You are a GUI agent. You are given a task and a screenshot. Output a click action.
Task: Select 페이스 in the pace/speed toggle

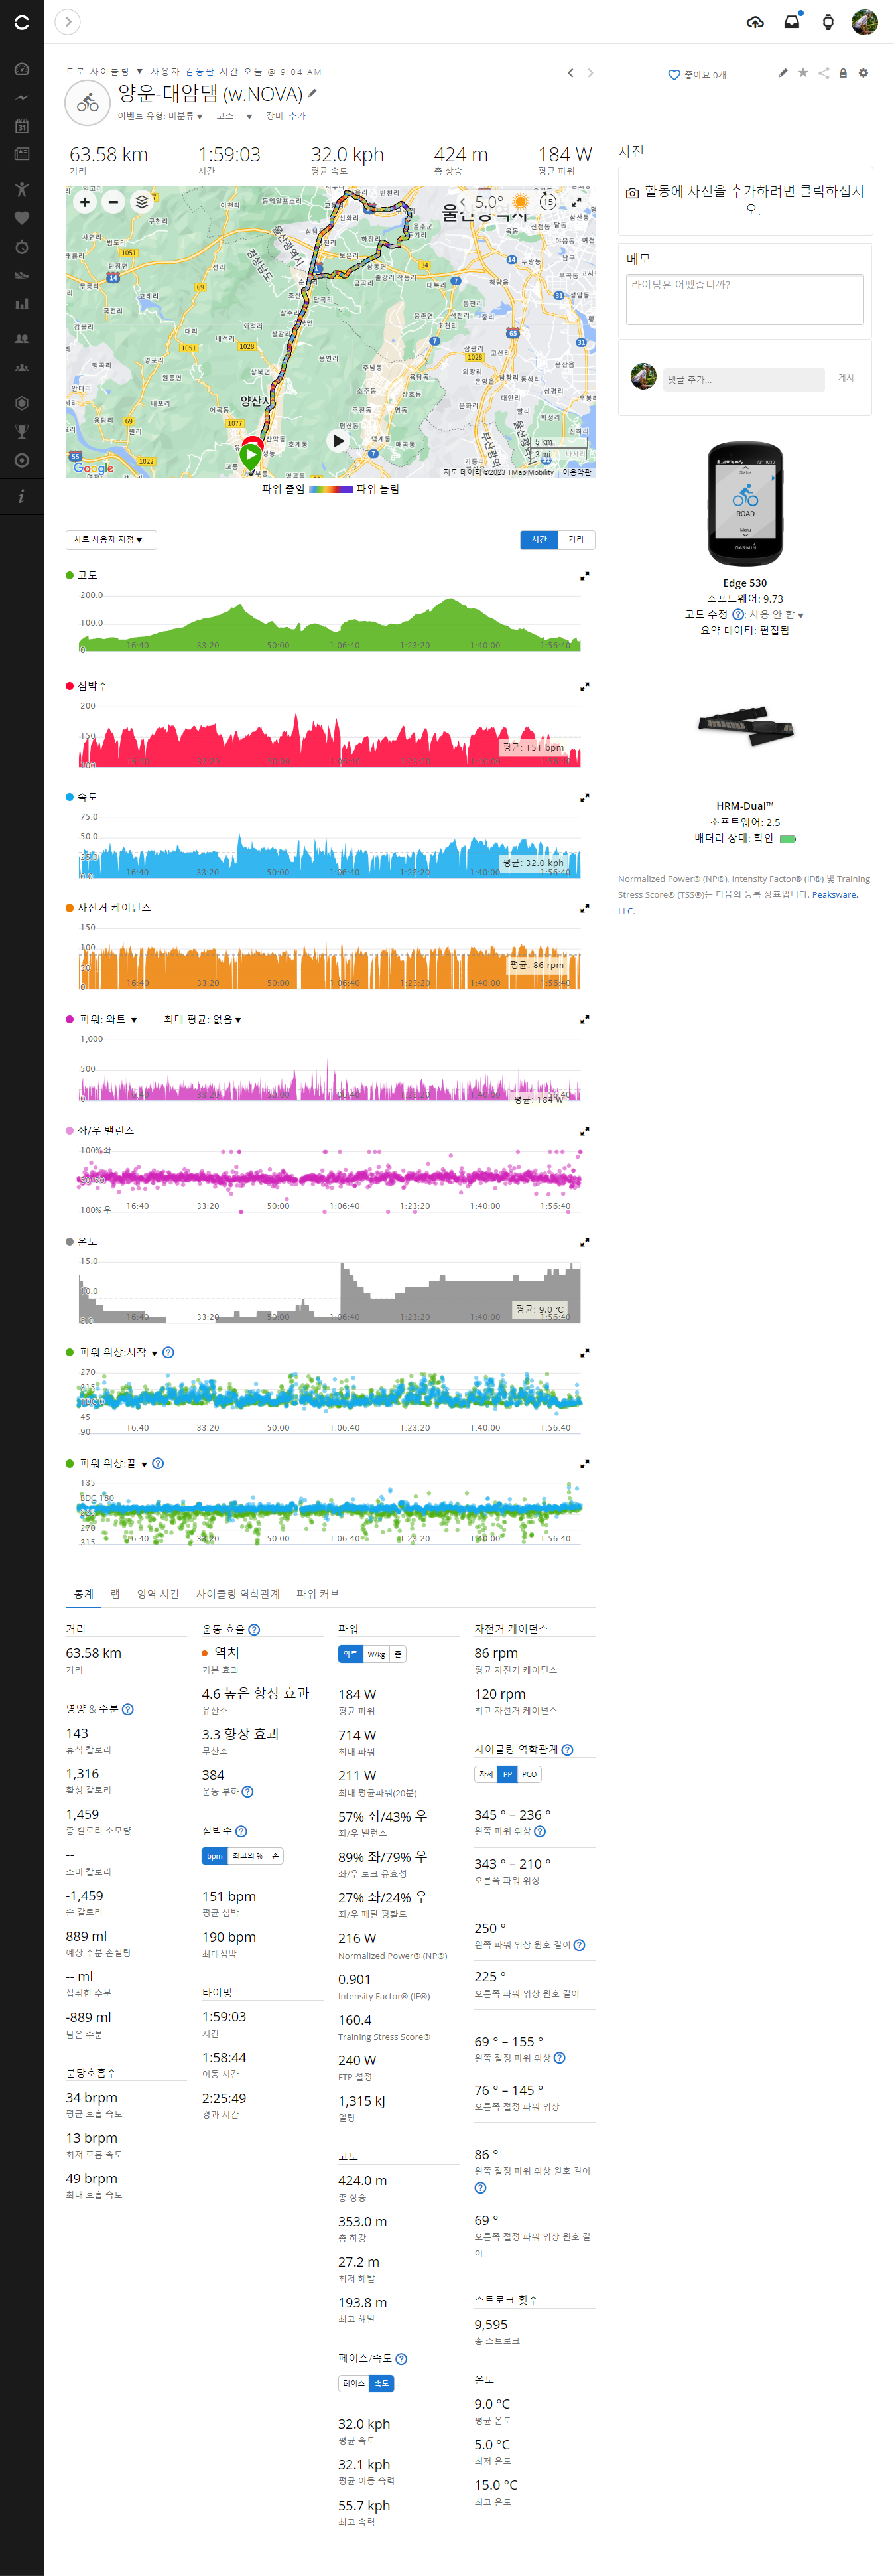pyautogui.click(x=354, y=2384)
